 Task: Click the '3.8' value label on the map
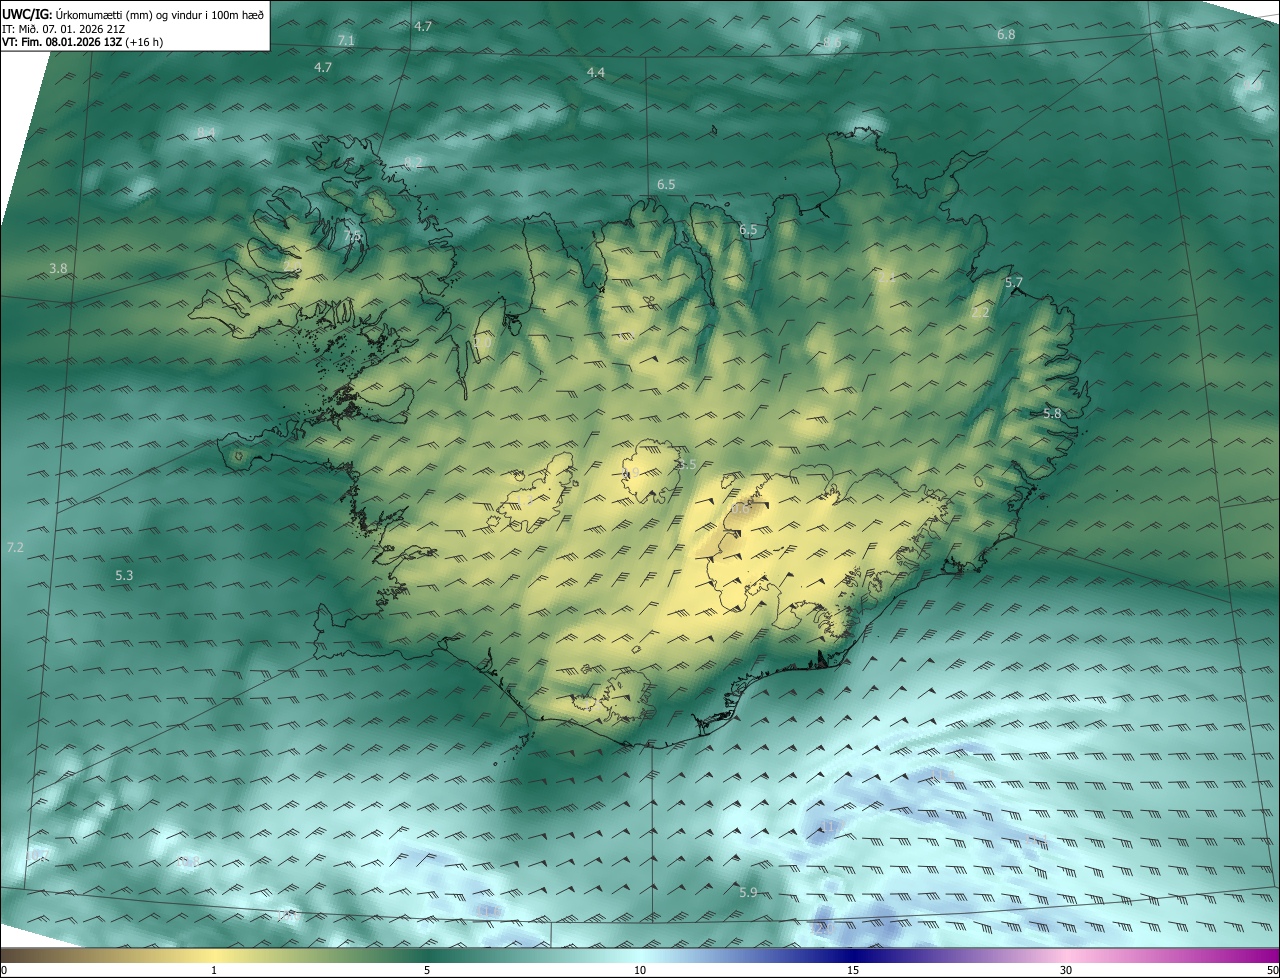(58, 268)
